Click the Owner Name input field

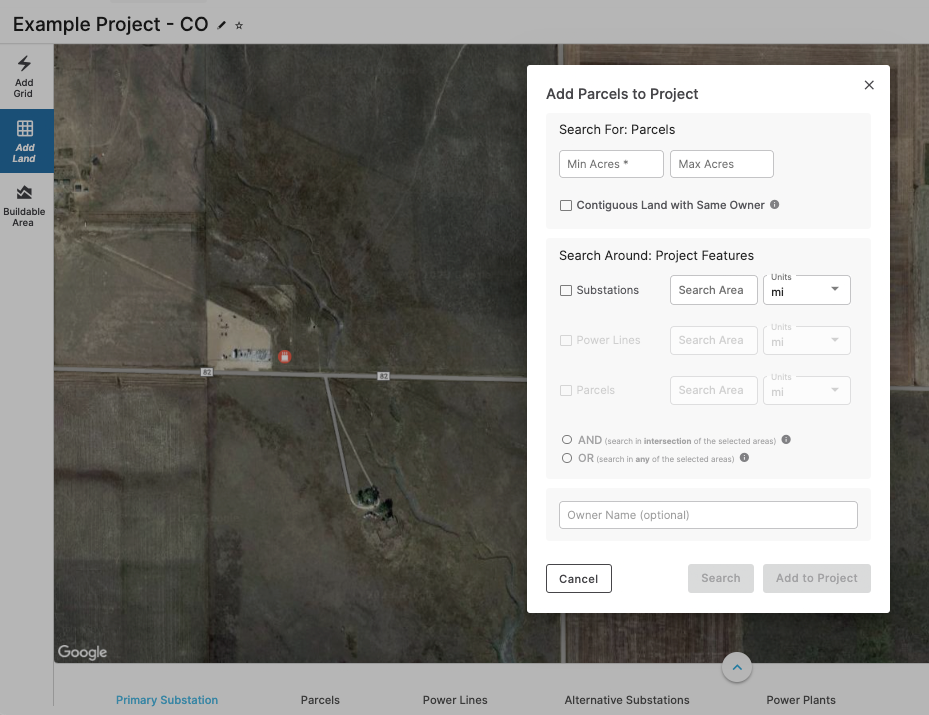pyautogui.click(x=708, y=515)
